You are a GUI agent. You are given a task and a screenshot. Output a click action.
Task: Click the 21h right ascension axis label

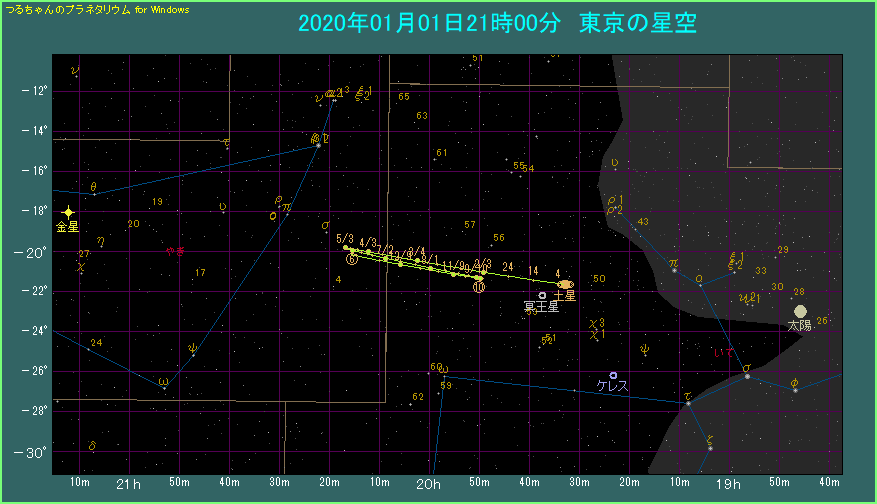pyautogui.click(x=129, y=485)
